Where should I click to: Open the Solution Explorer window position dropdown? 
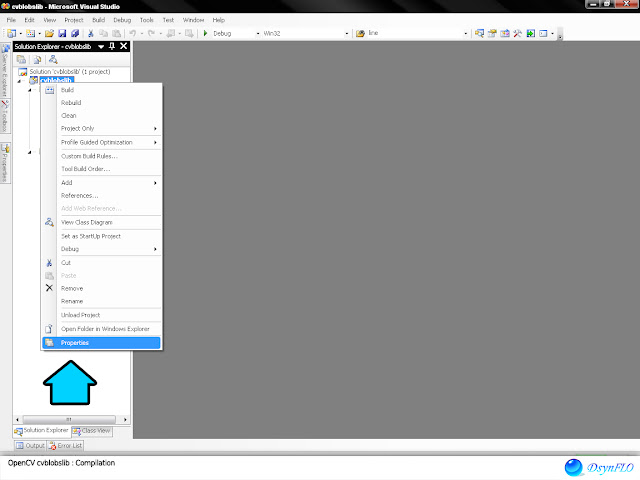tap(101, 47)
